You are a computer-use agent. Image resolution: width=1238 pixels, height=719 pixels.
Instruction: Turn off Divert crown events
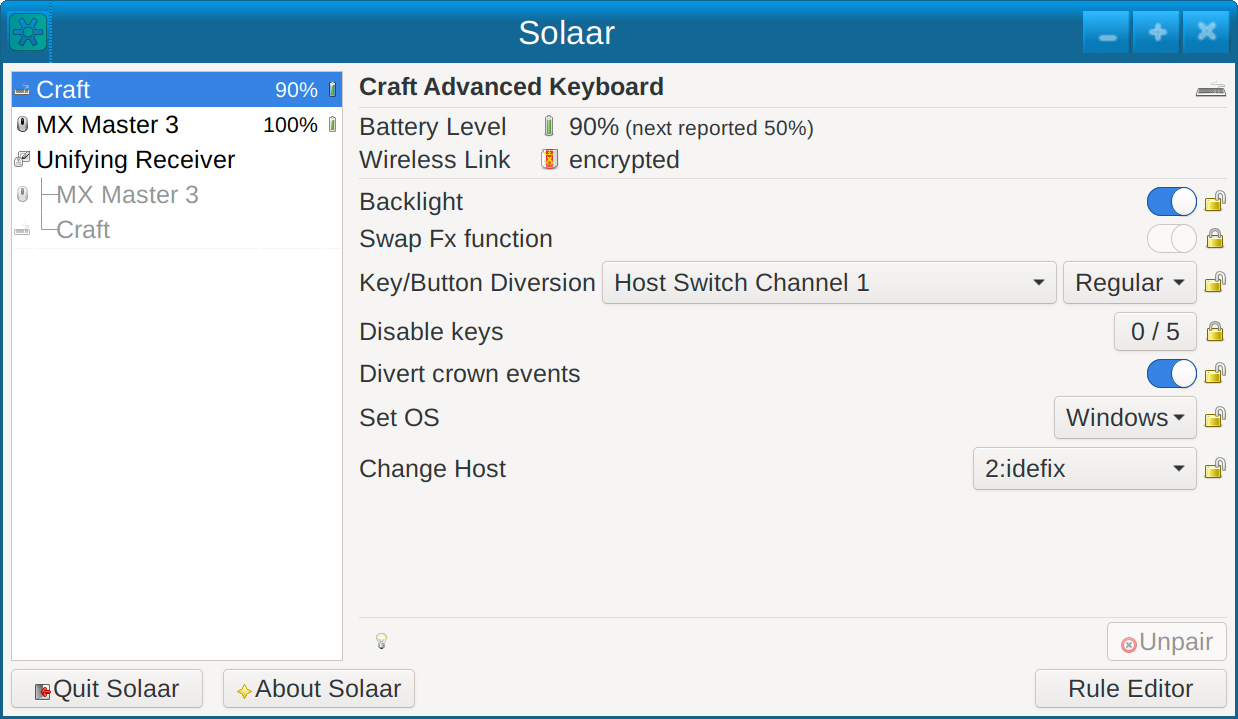[x=1171, y=373]
